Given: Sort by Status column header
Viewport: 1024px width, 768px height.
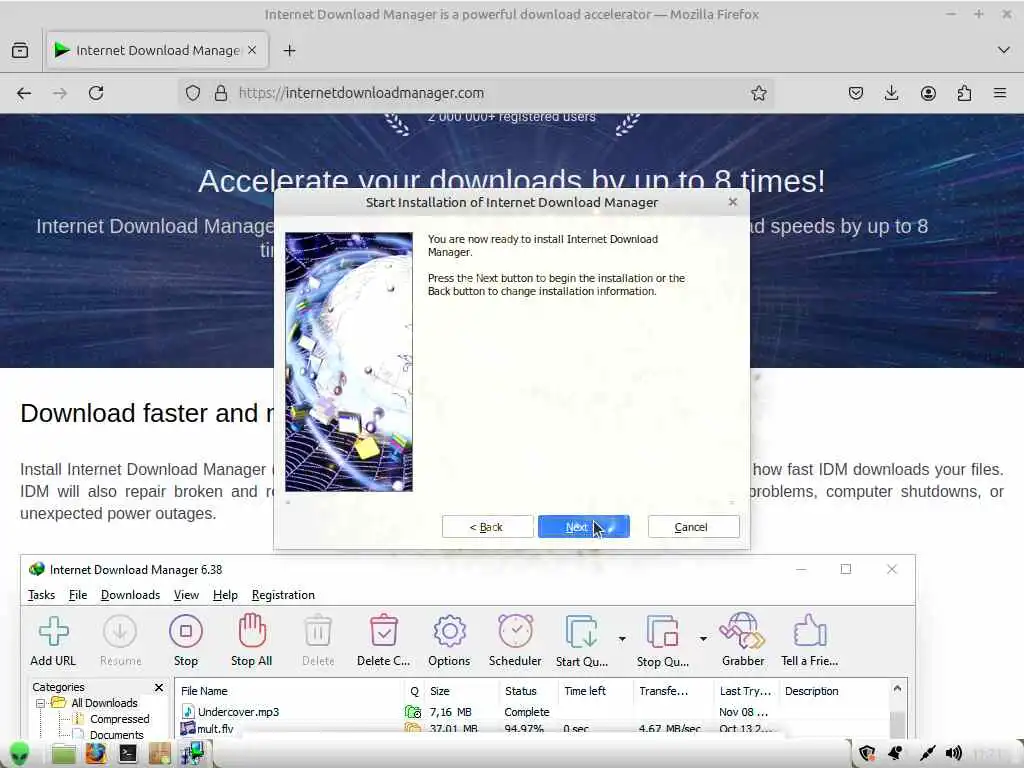Looking at the screenshot, I should click(x=528, y=691).
